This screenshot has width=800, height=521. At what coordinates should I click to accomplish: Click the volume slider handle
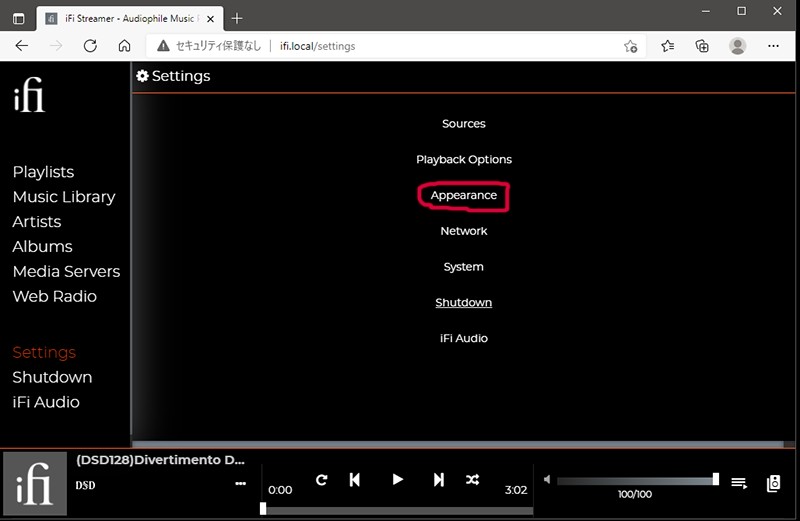coord(716,479)
